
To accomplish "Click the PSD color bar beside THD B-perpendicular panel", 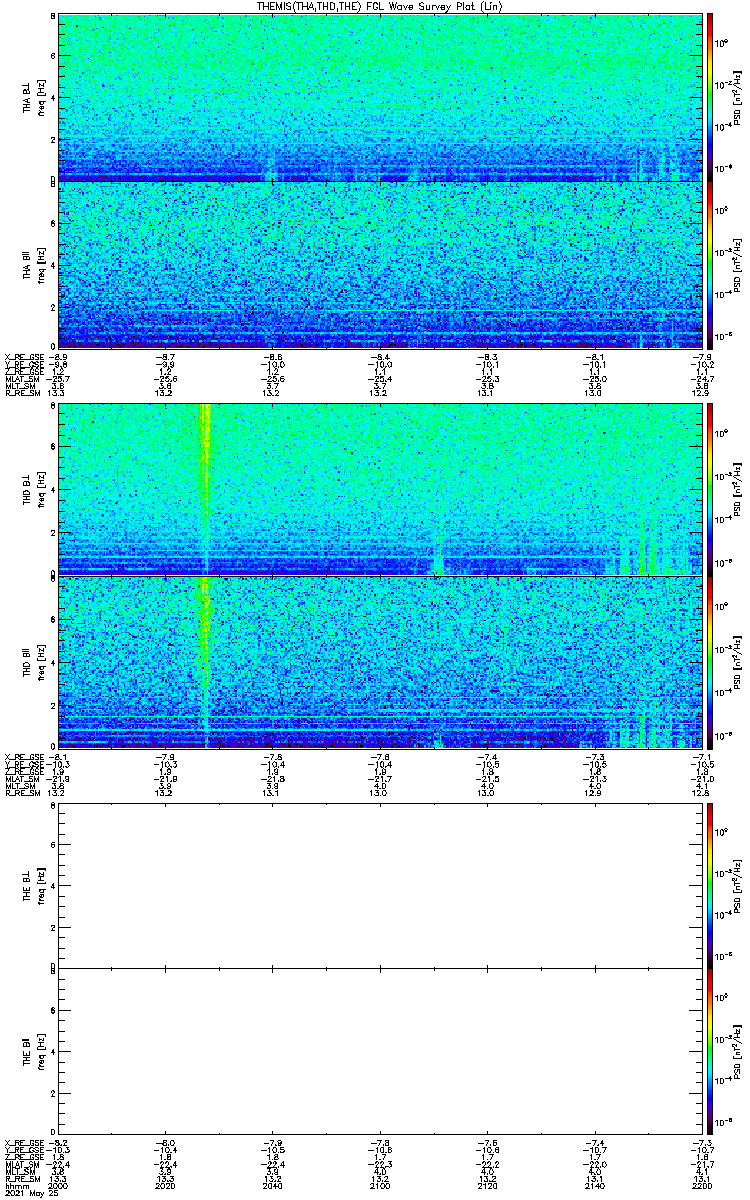I will (x=710, y=489).
